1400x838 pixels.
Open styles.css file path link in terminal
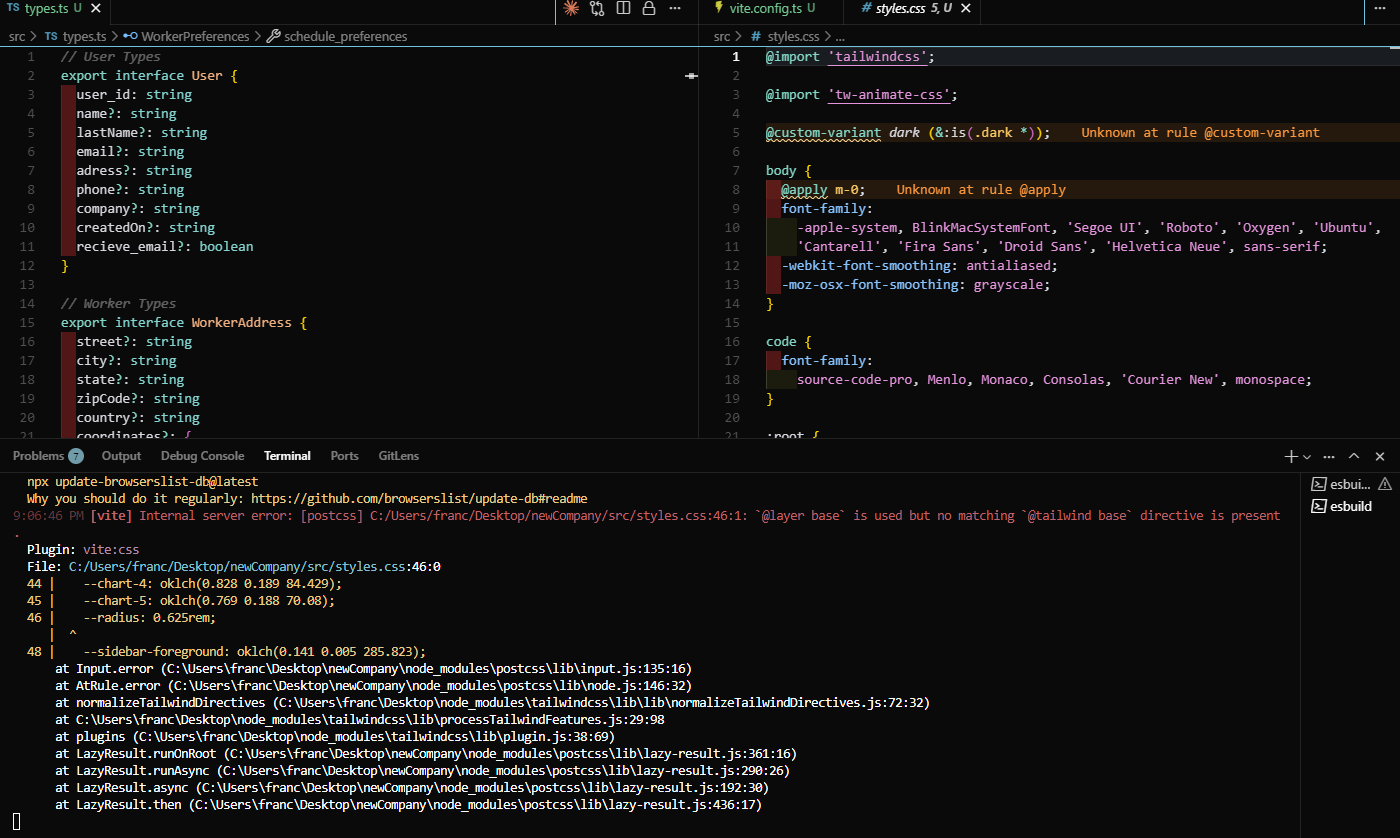[x=237, y=566]
